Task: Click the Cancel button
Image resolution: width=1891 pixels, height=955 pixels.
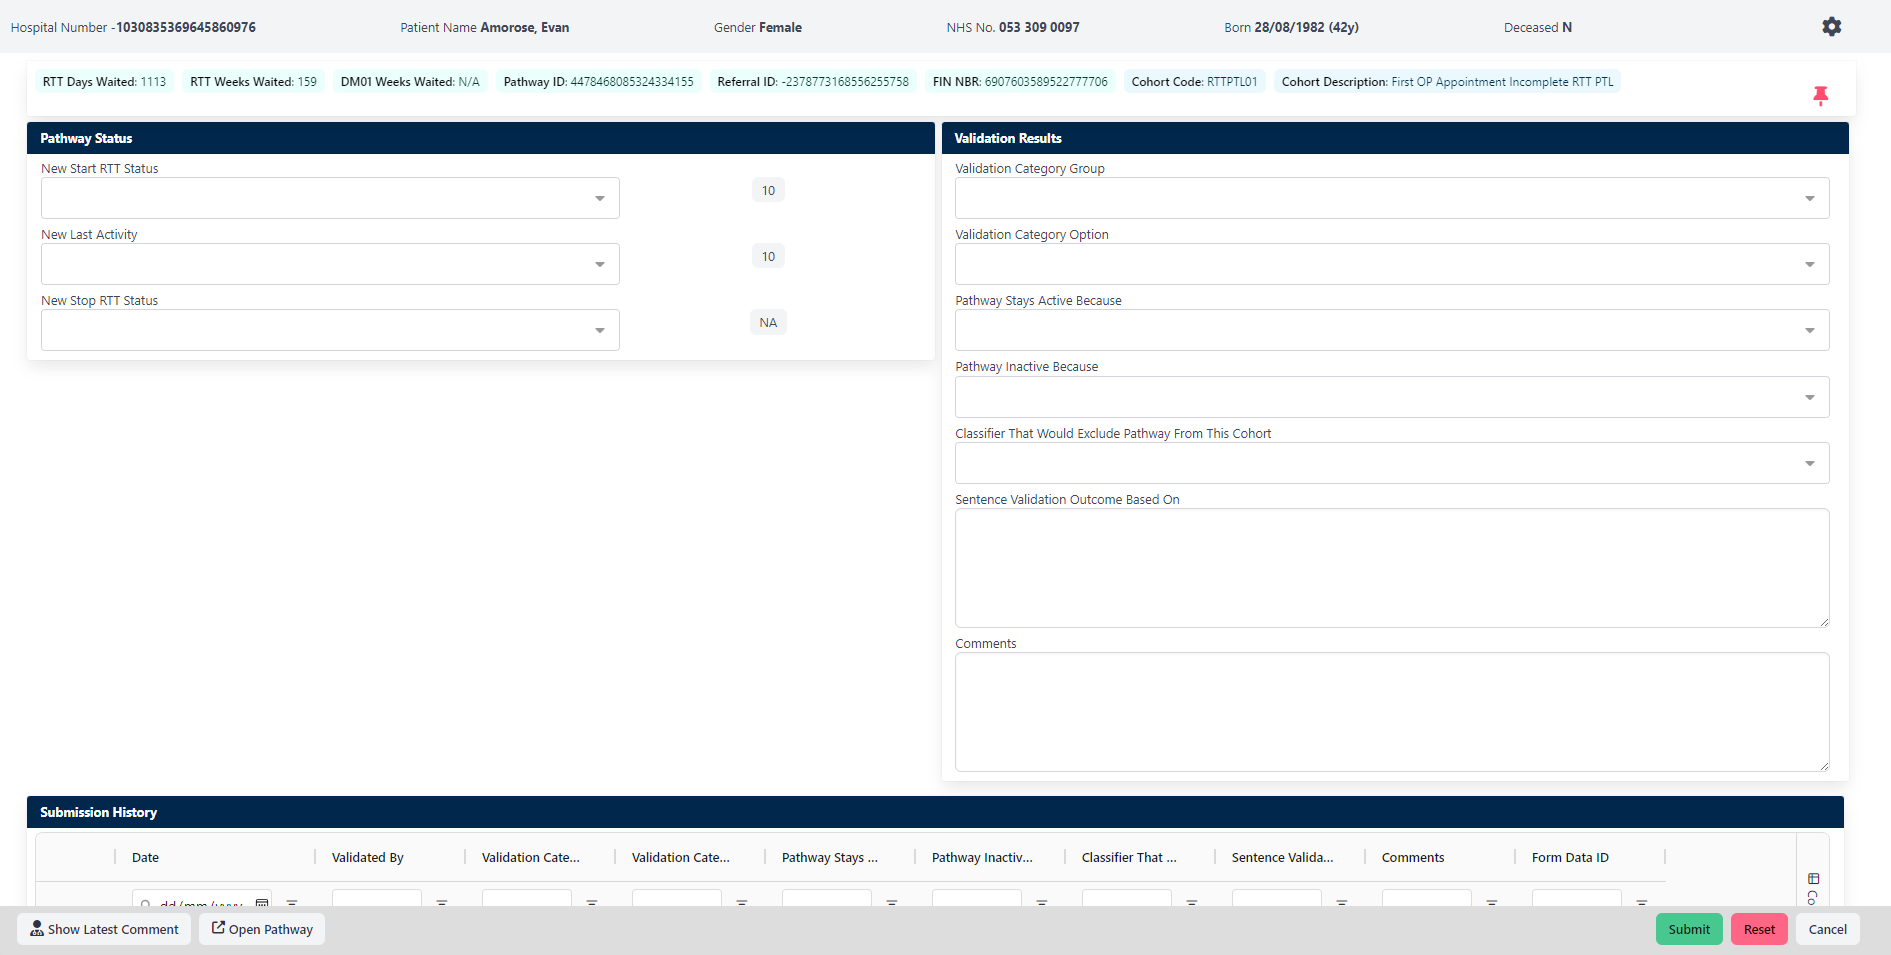Action: click(x=1827, y=929)
